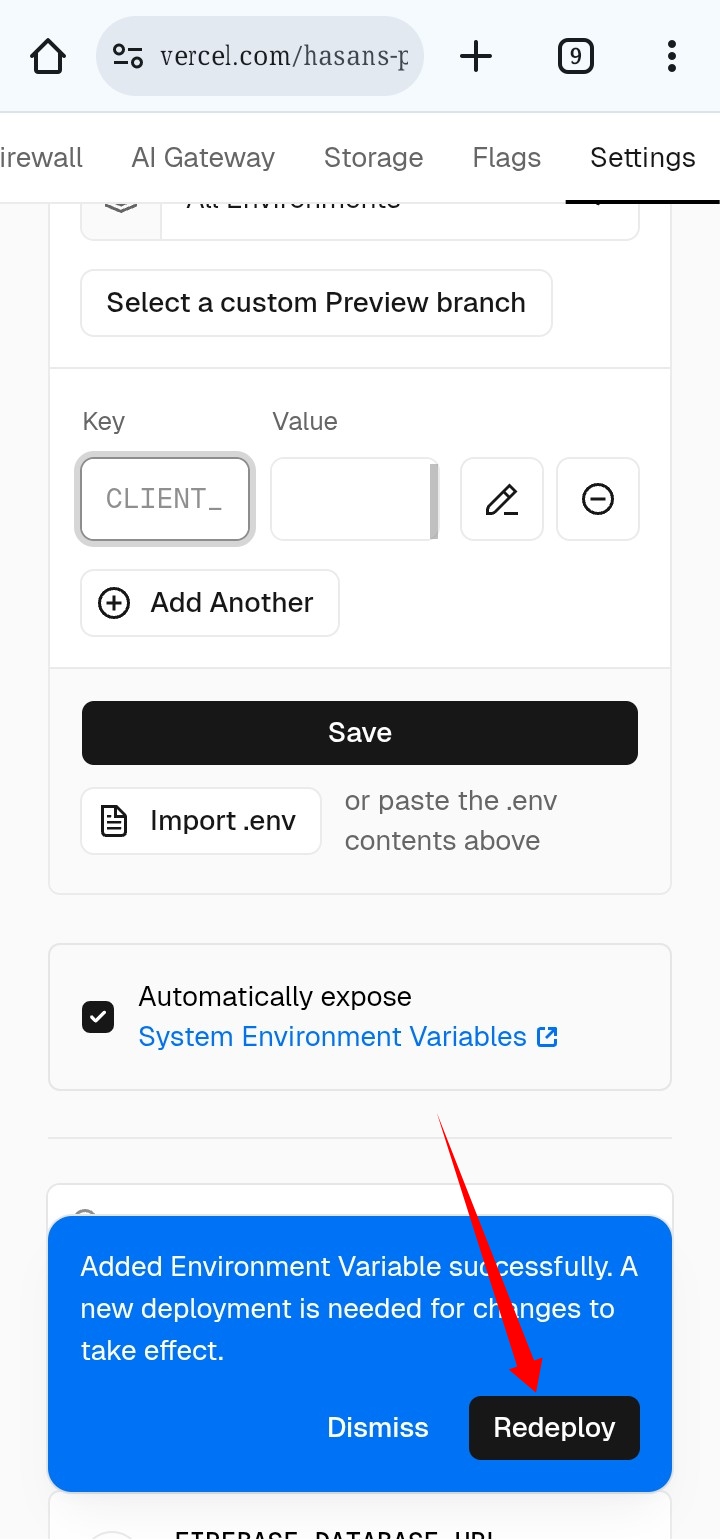Open the browser three-dot menu
The width and height of the screenshot is (720, 1540).
(x=672, y=56)
